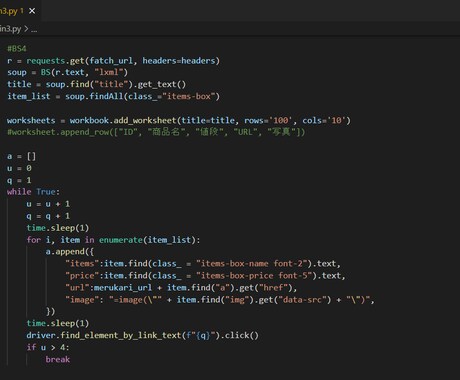This screenshot has height=380, width=460.
Task: Click the 'u = u + 1' line
Action: 48,204
